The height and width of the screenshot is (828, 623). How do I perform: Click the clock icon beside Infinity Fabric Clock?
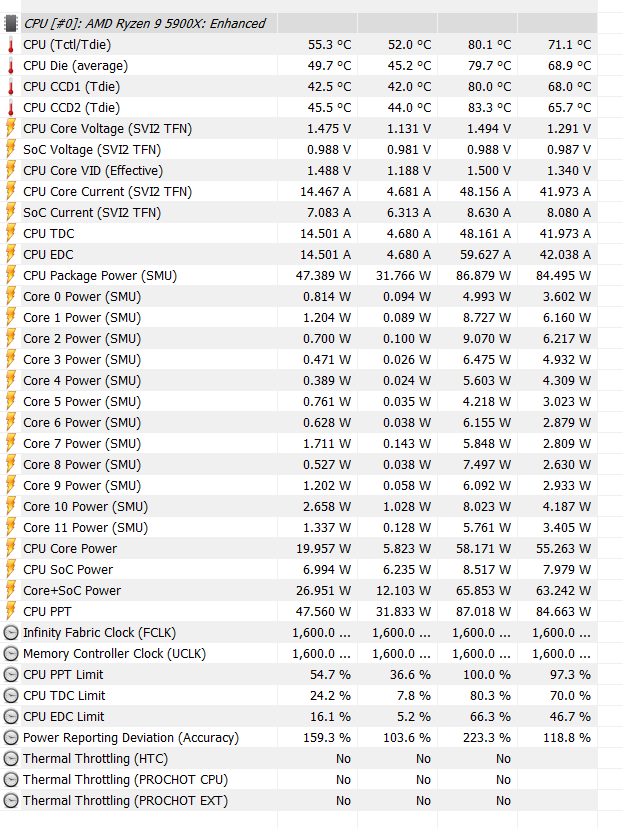point(11,633)
